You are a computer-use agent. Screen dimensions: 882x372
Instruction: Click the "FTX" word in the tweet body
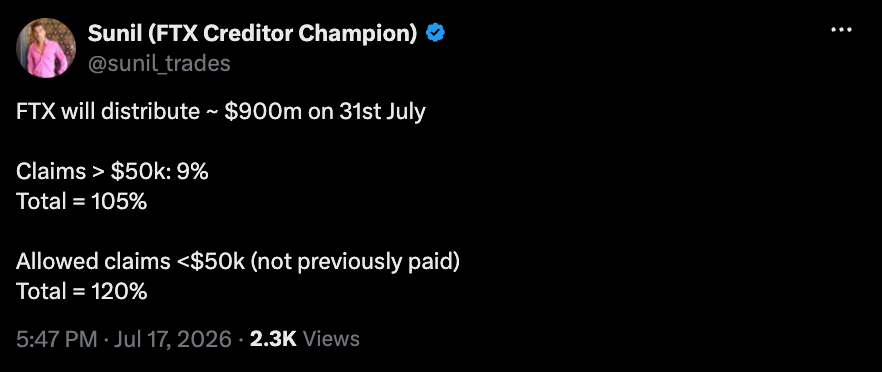click(x=36, y=111)
